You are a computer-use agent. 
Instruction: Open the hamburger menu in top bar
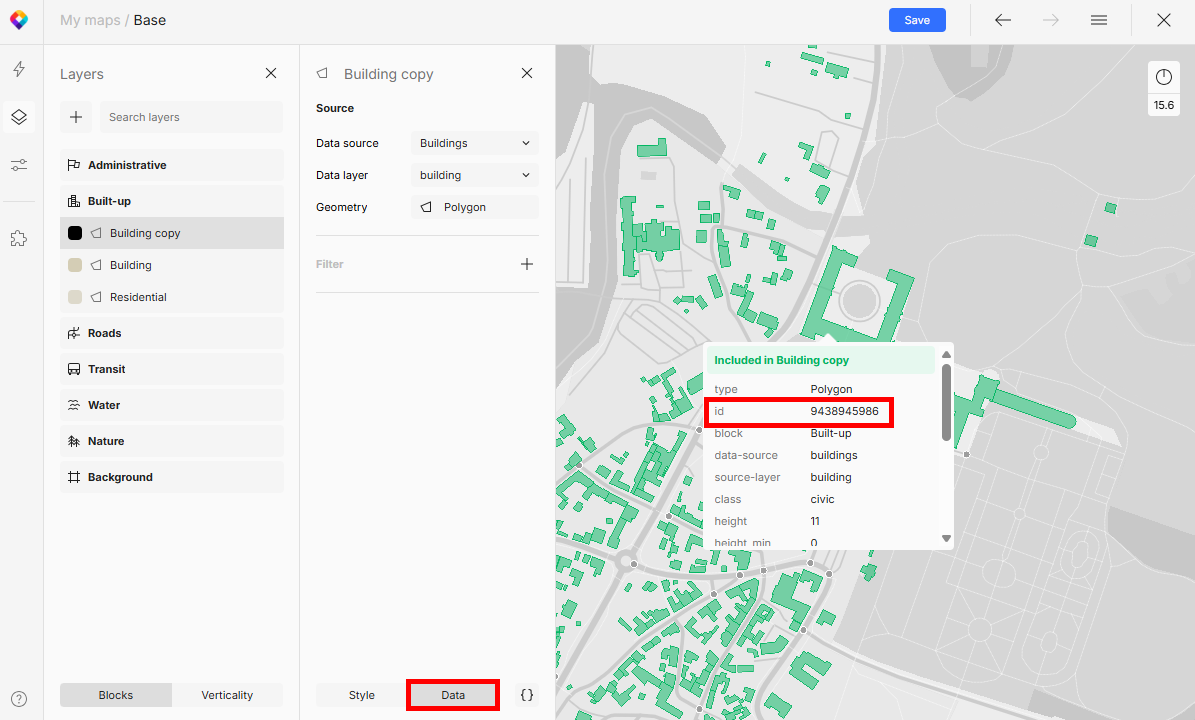(1098, 20)
